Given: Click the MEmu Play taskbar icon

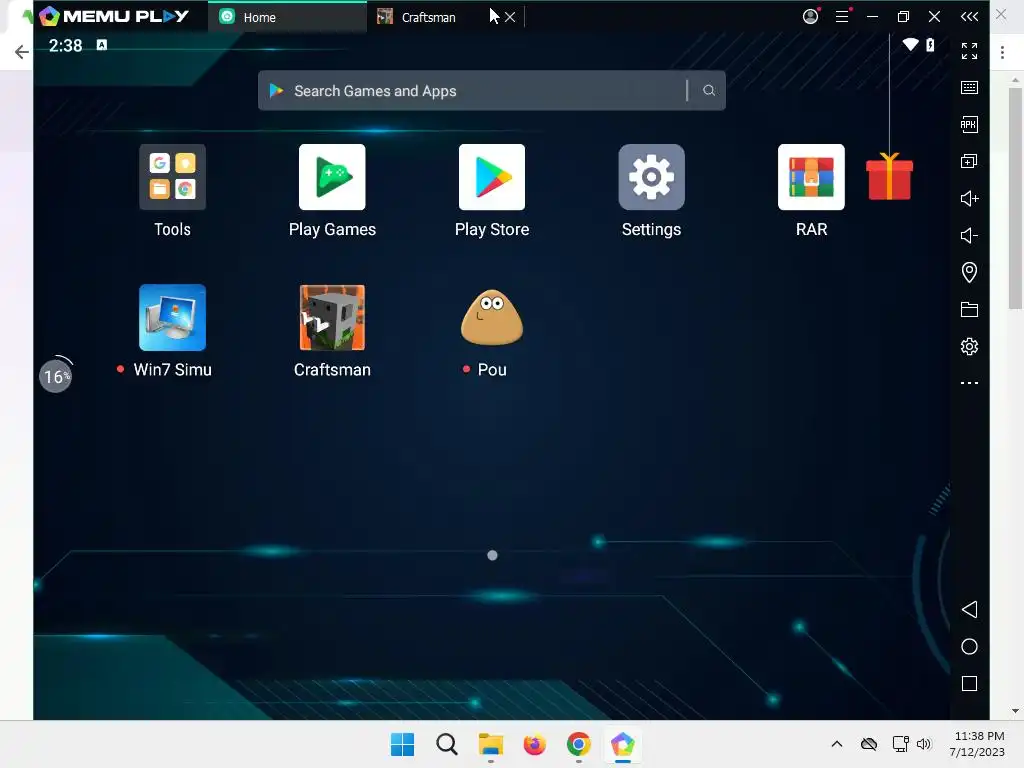Looking at the screenshot, I should [622, 744].
